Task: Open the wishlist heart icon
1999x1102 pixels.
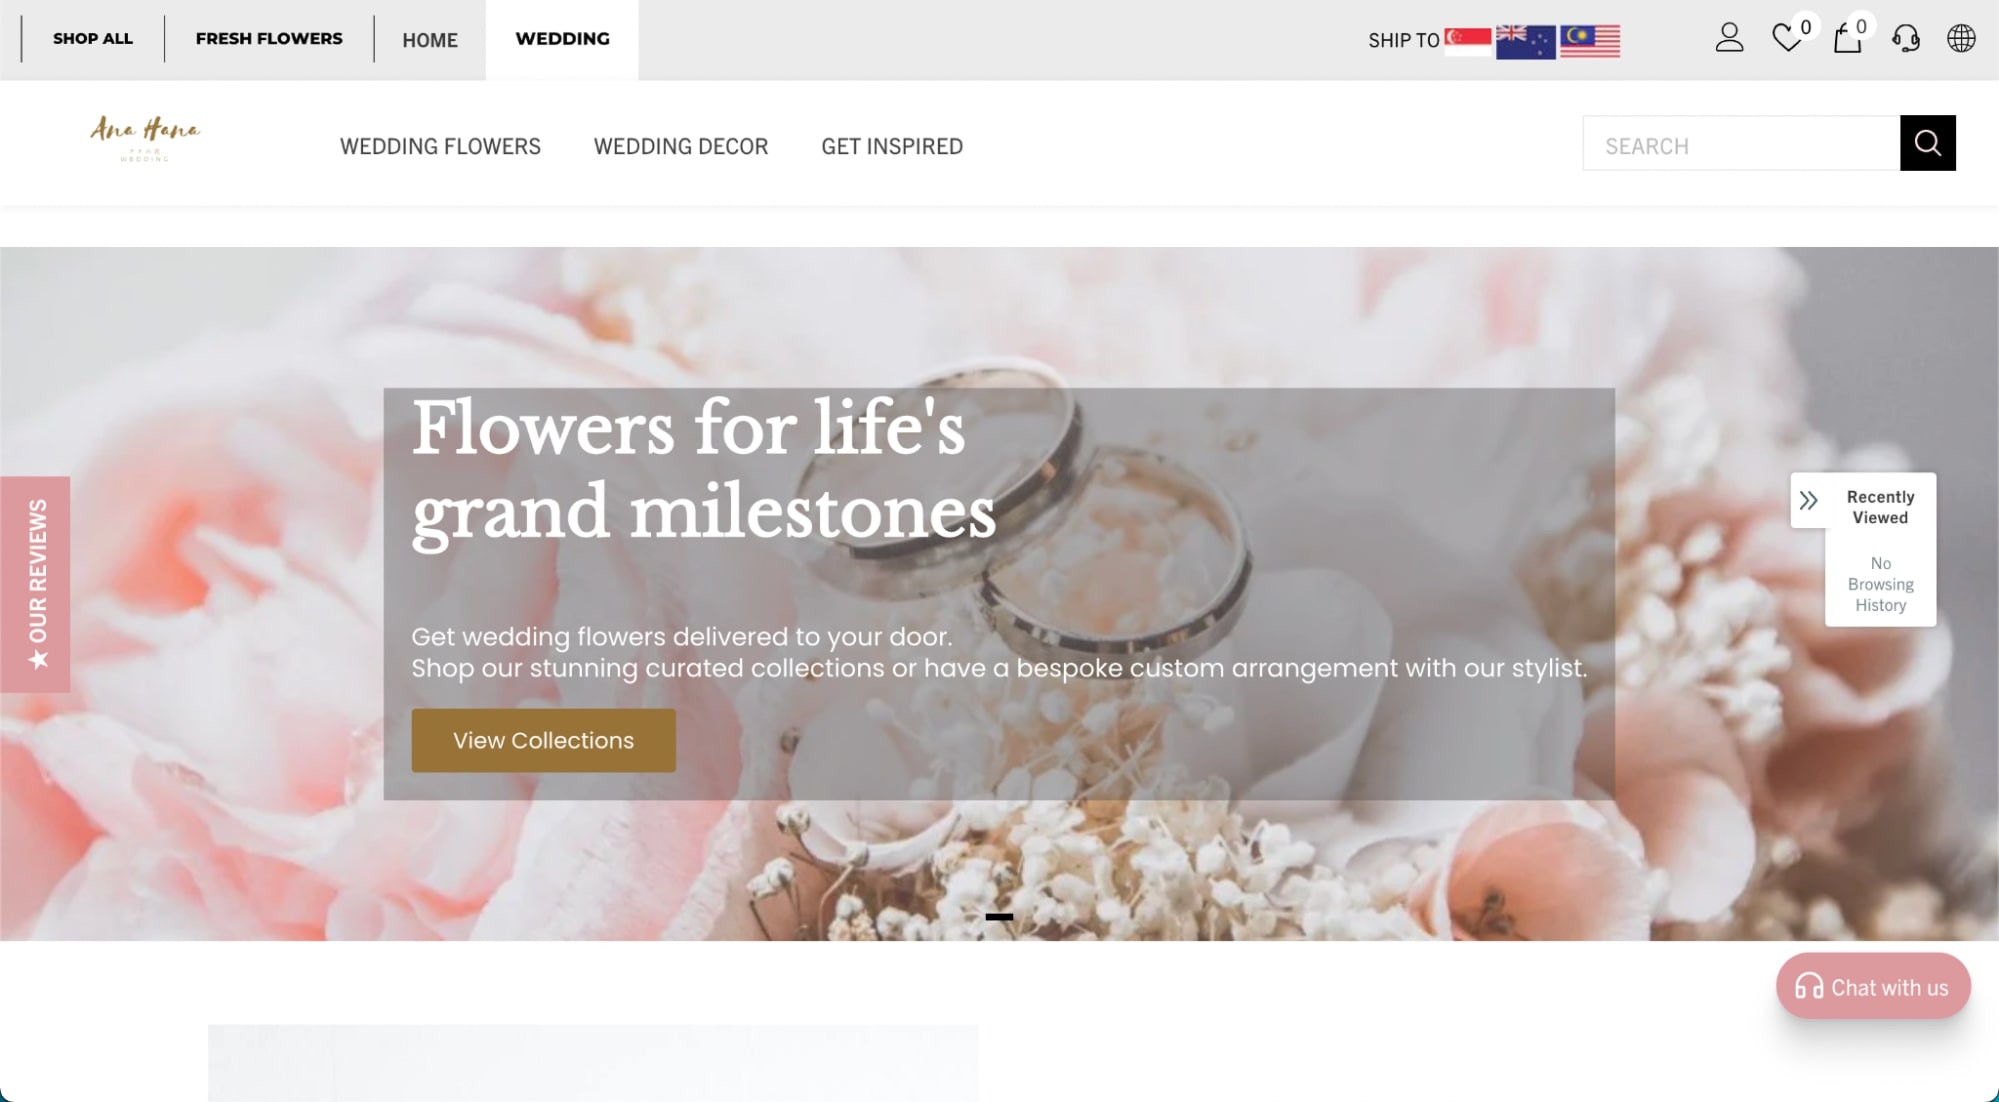Action: point(1787,39)
